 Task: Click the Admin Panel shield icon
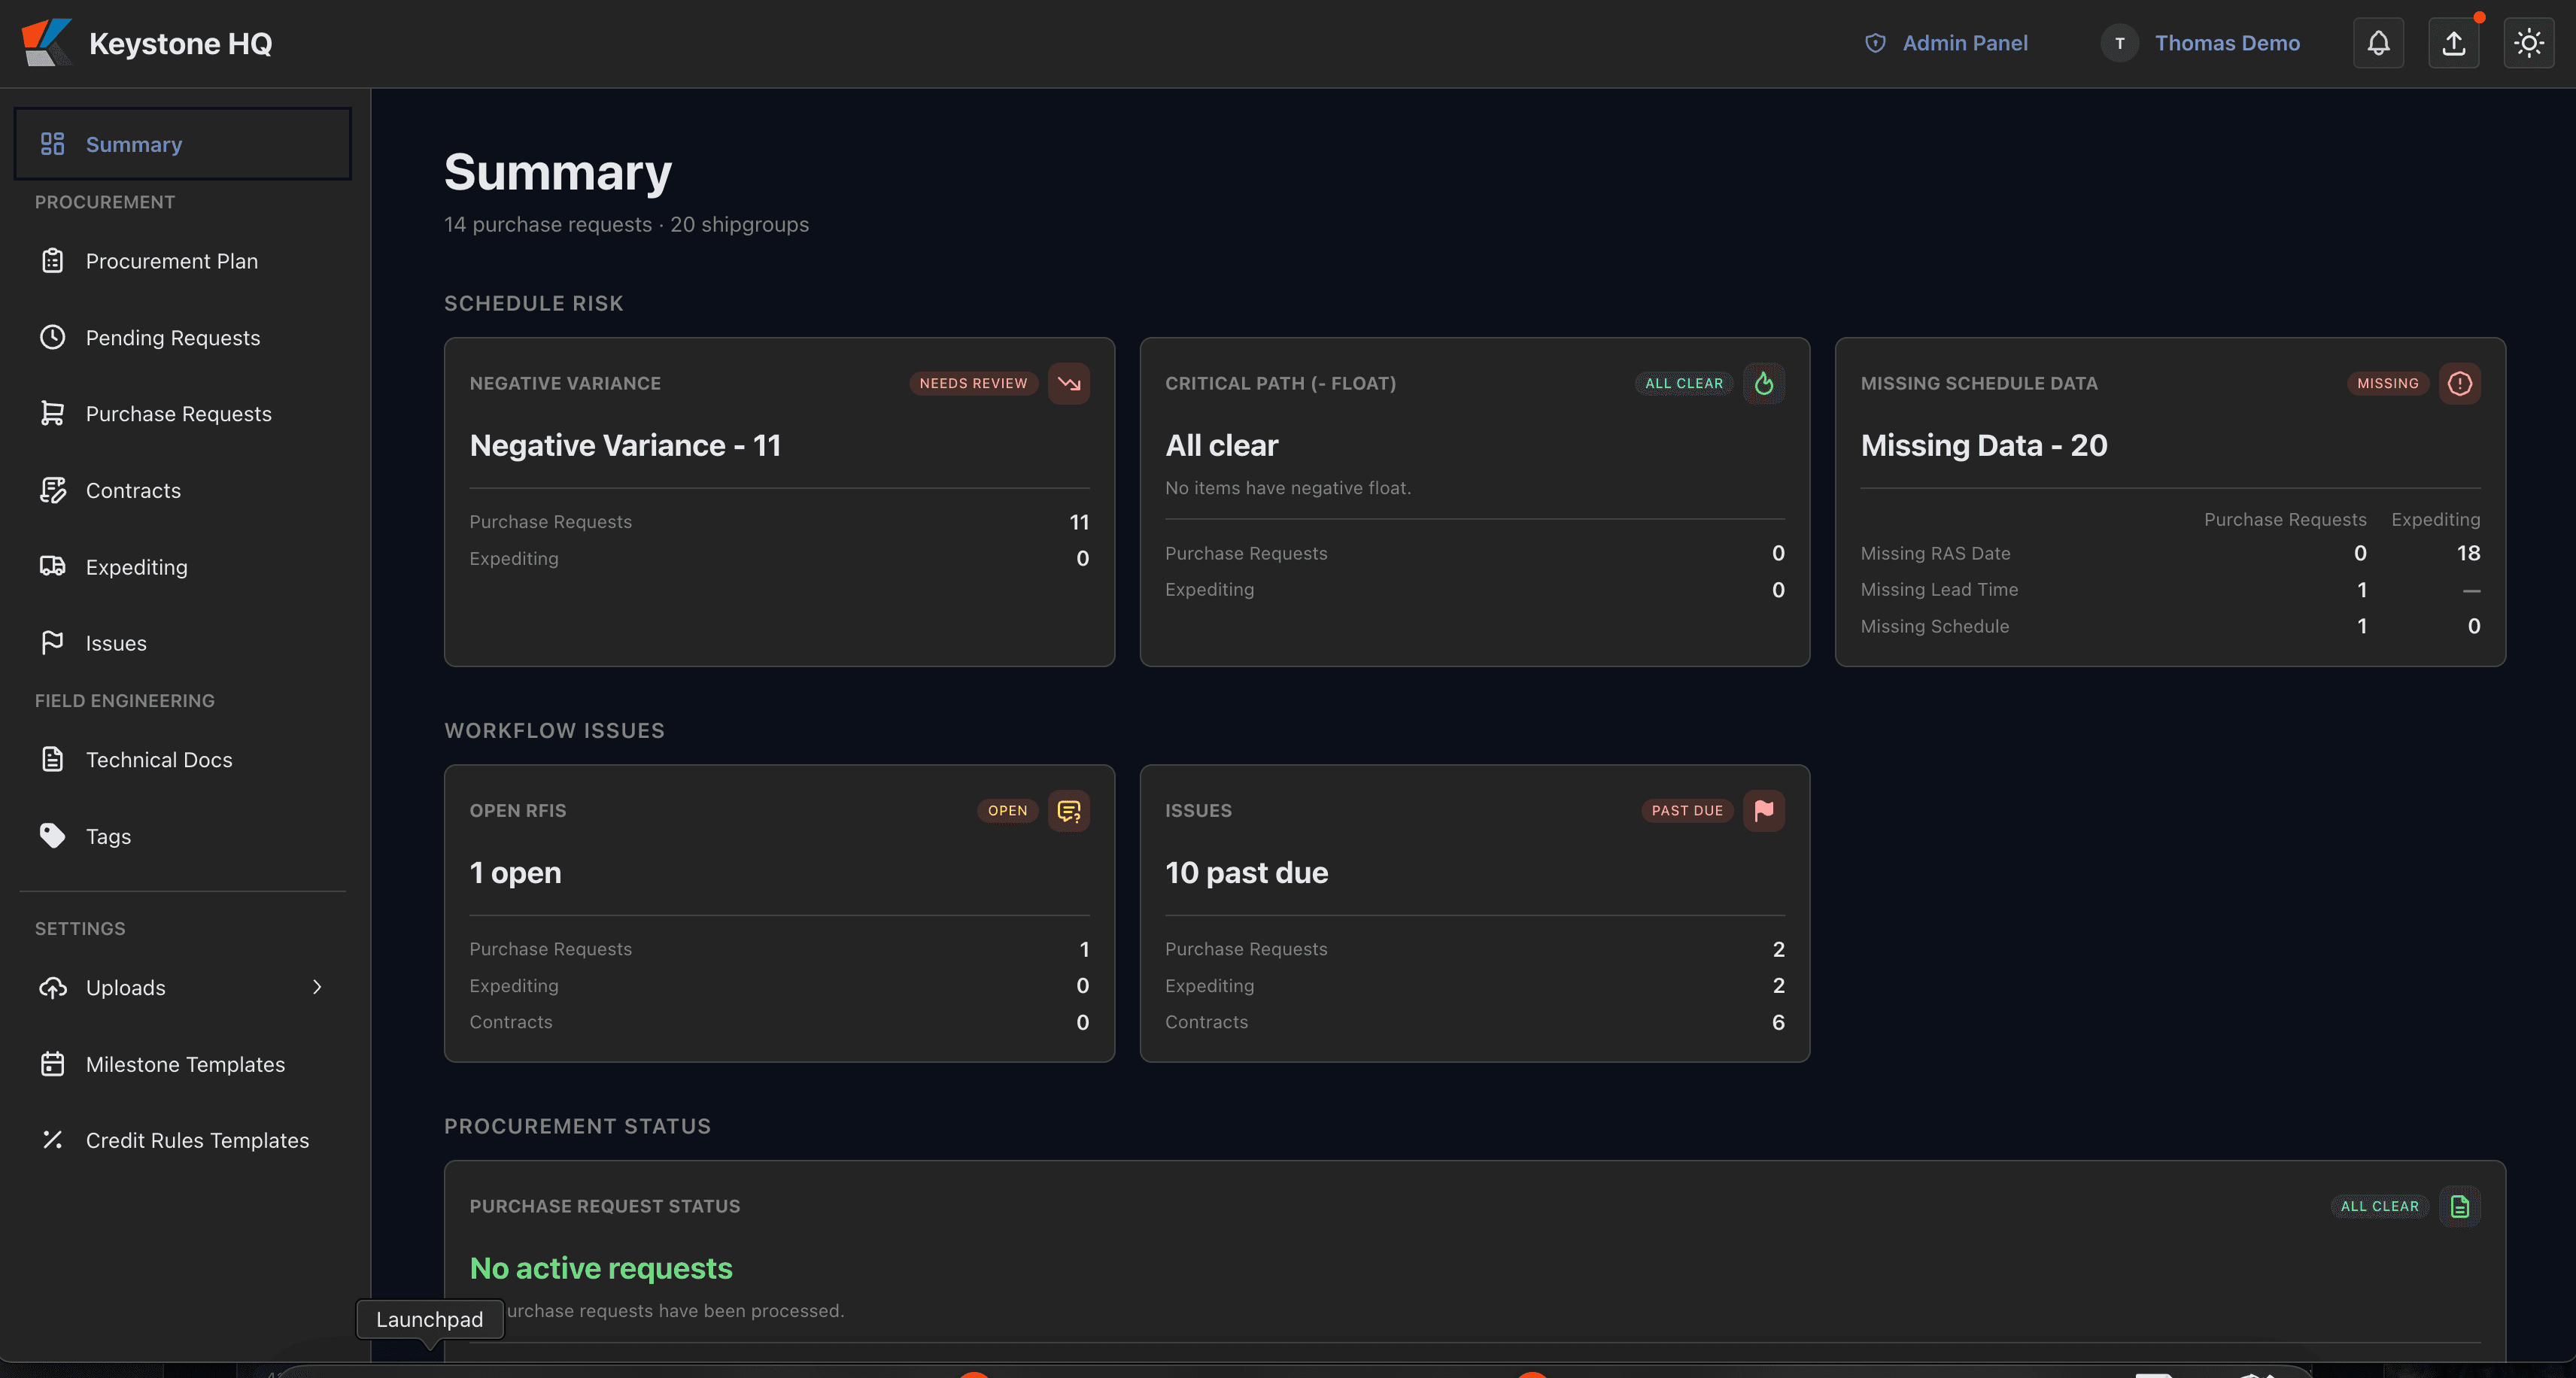(x=1876, y=43)
